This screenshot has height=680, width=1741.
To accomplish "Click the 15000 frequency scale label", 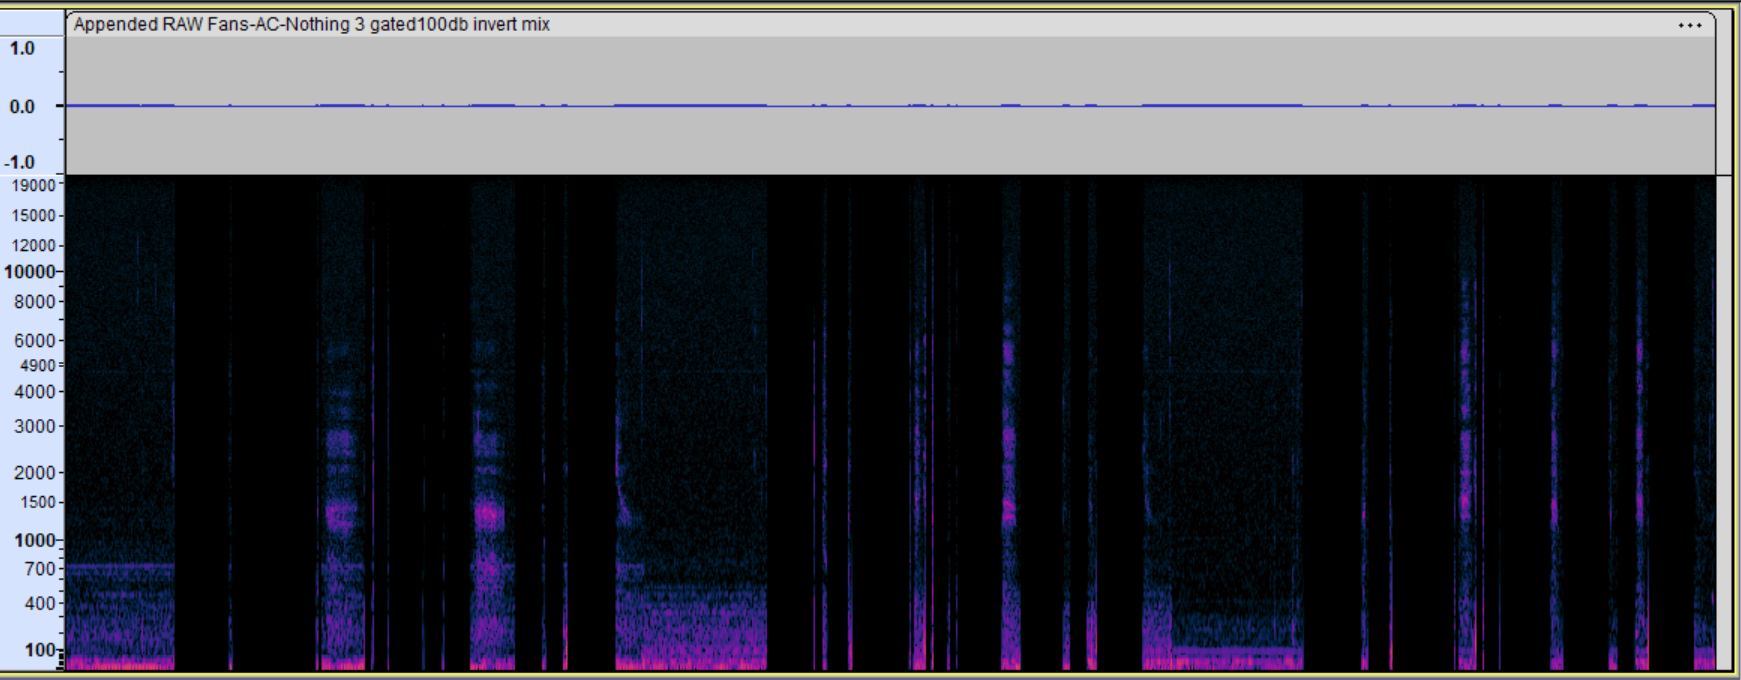I will pyautogui.click(x=33, y=215).
